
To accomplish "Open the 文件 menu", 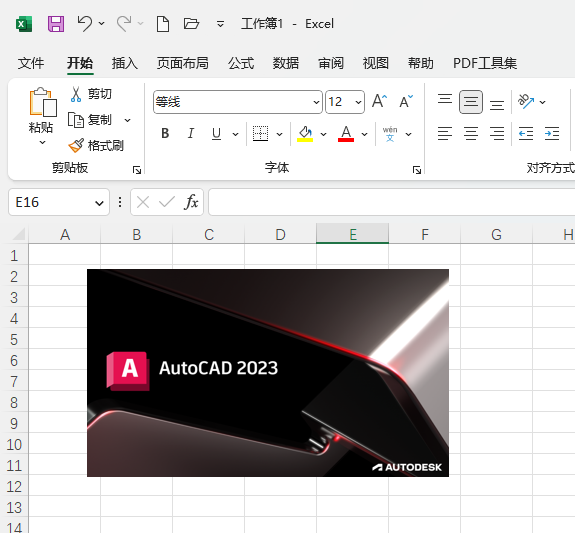I will [x=31, y=63].
